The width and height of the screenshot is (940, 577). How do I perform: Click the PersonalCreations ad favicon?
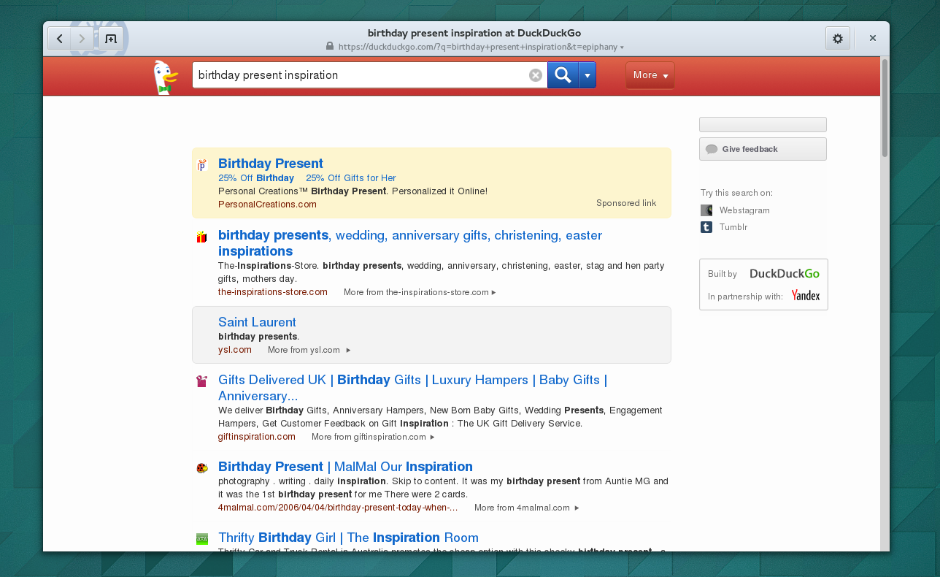202,164
